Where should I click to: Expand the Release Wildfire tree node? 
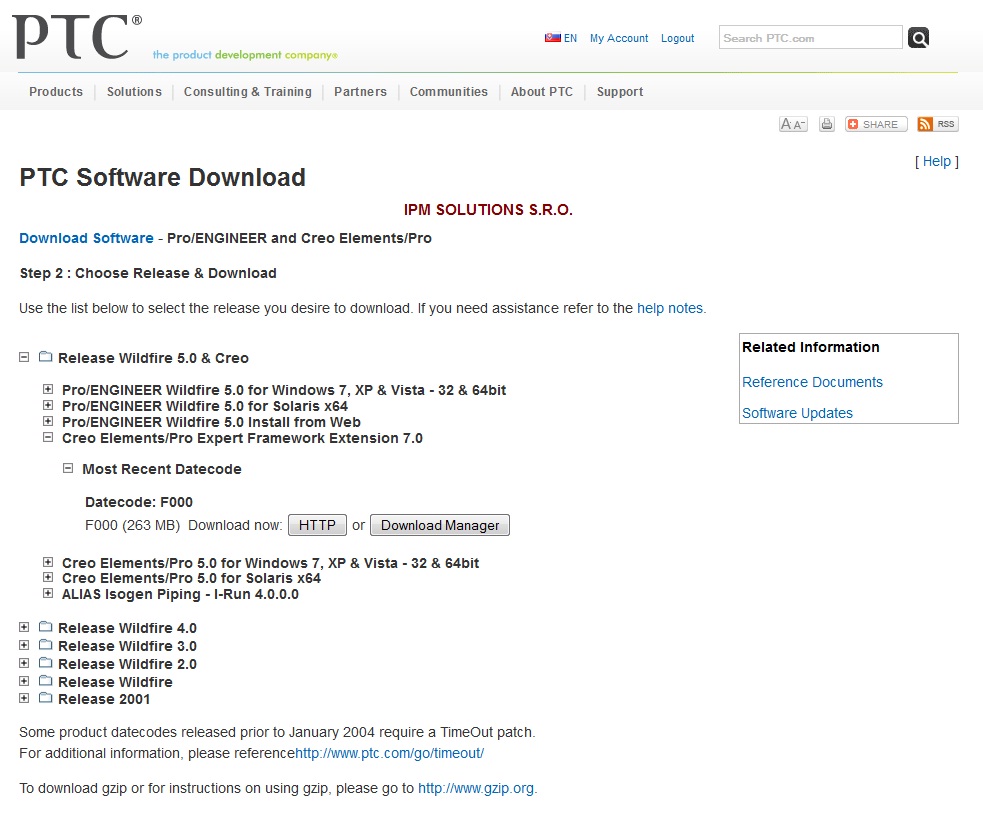pyautogui.click(x=24, y=680)
